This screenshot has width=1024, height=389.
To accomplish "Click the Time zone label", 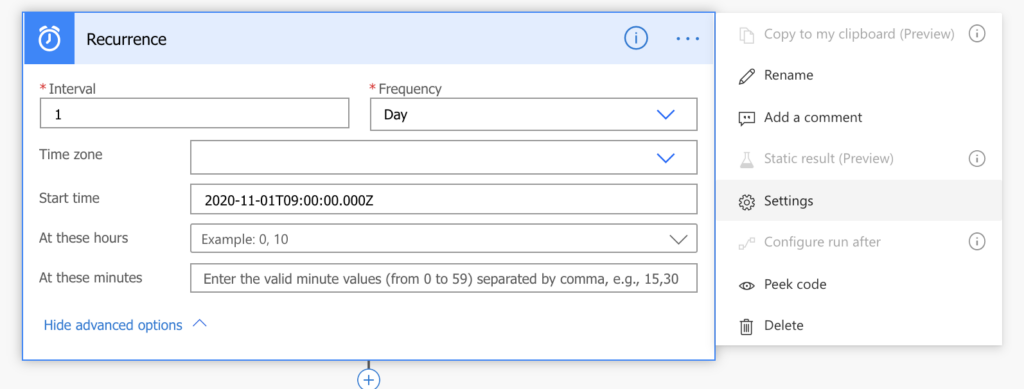I will [x=71, y=155].
